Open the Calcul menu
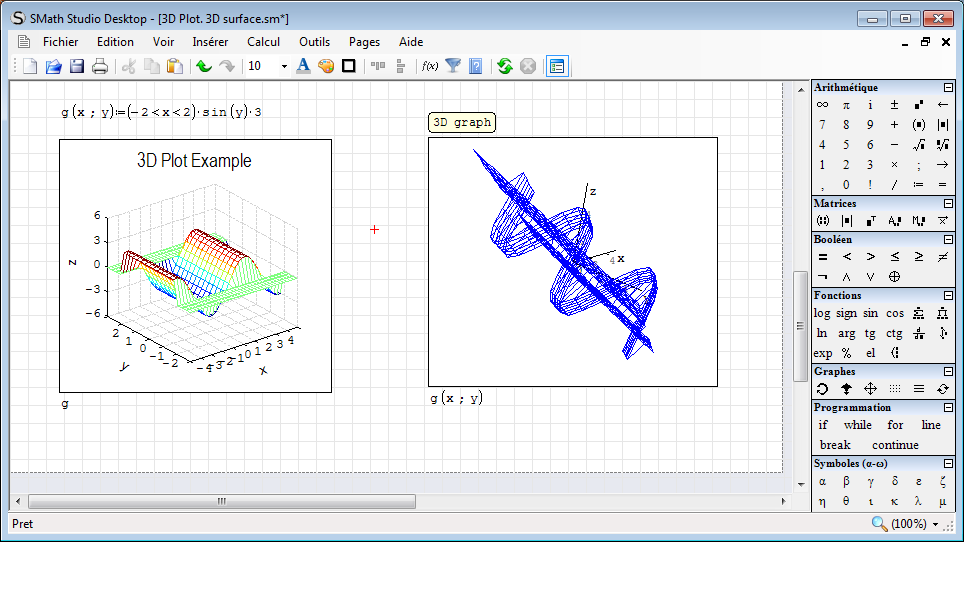The height and width of the screenshot is (600, 964). coord(264,42)
